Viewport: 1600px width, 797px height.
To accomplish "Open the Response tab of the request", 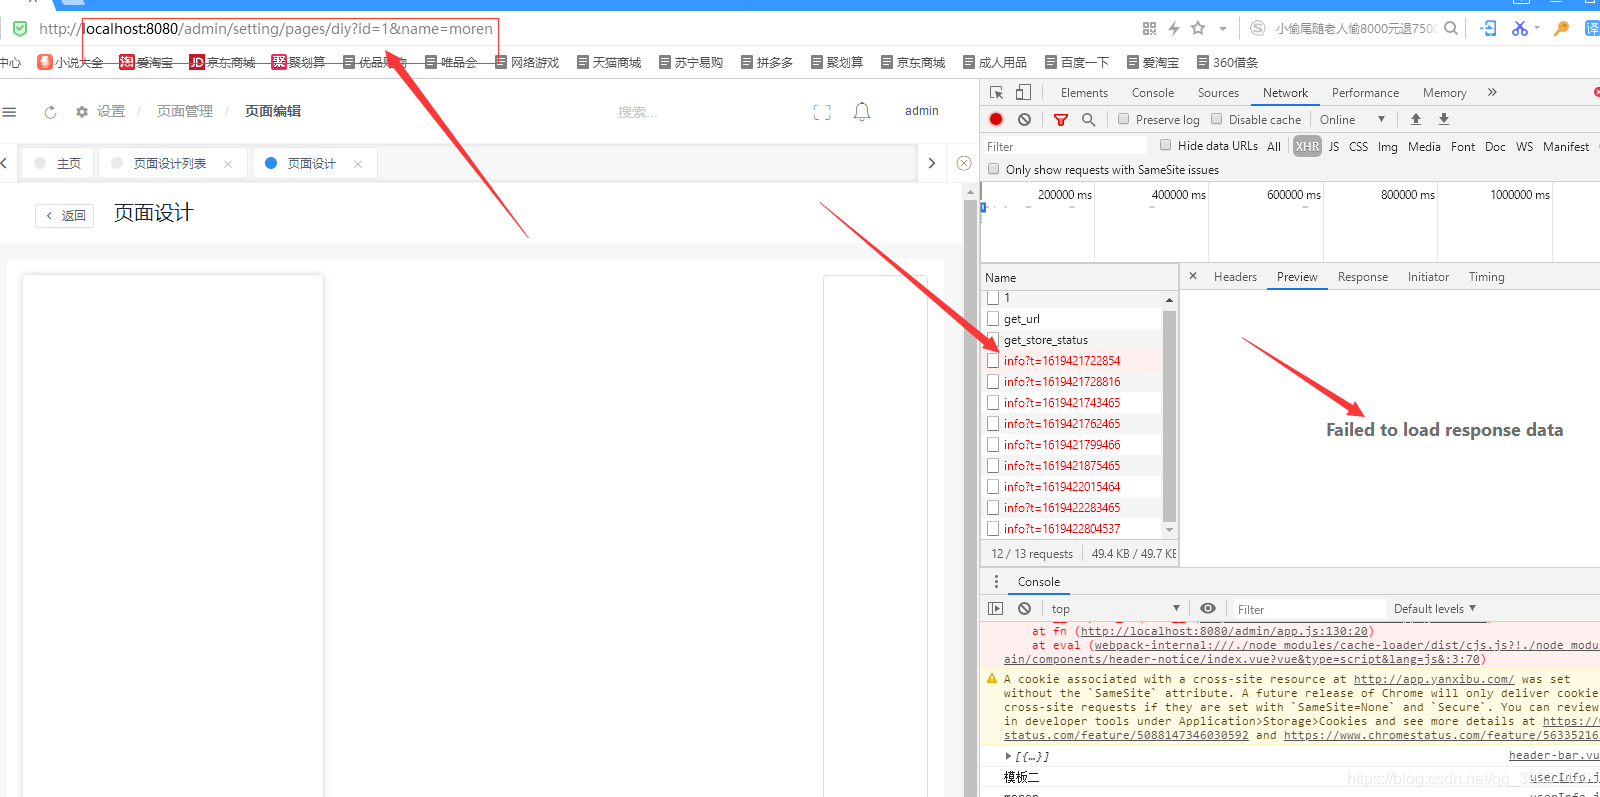I will point(1363,277).
